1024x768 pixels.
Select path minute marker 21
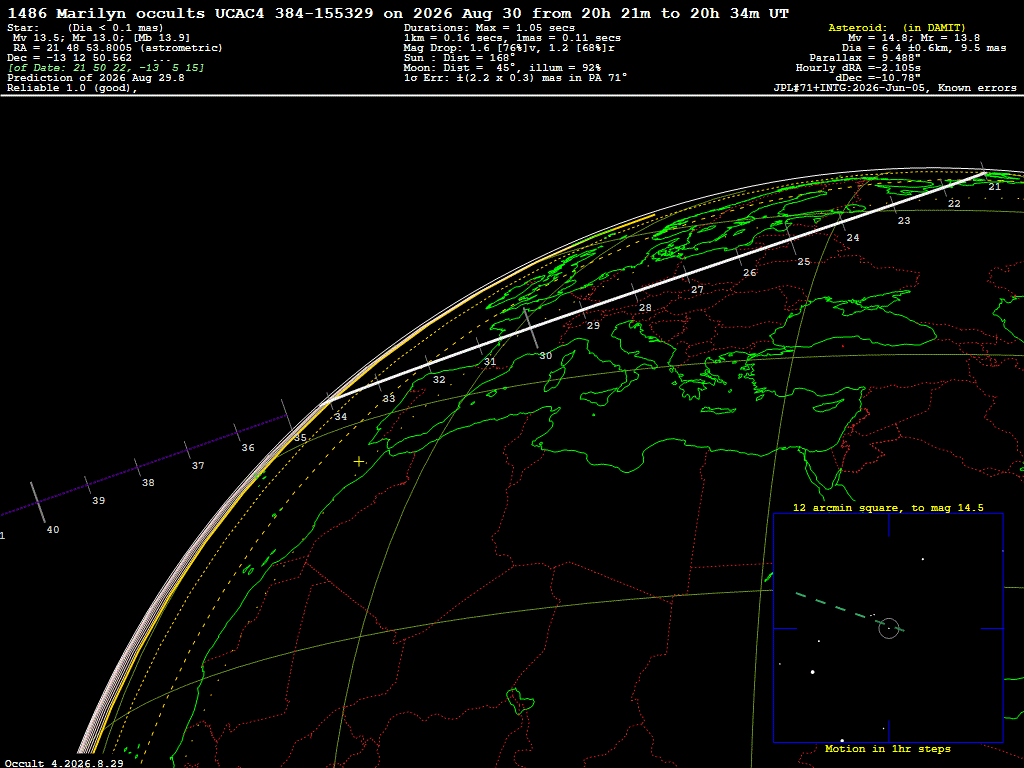click(x=994, y=186)
